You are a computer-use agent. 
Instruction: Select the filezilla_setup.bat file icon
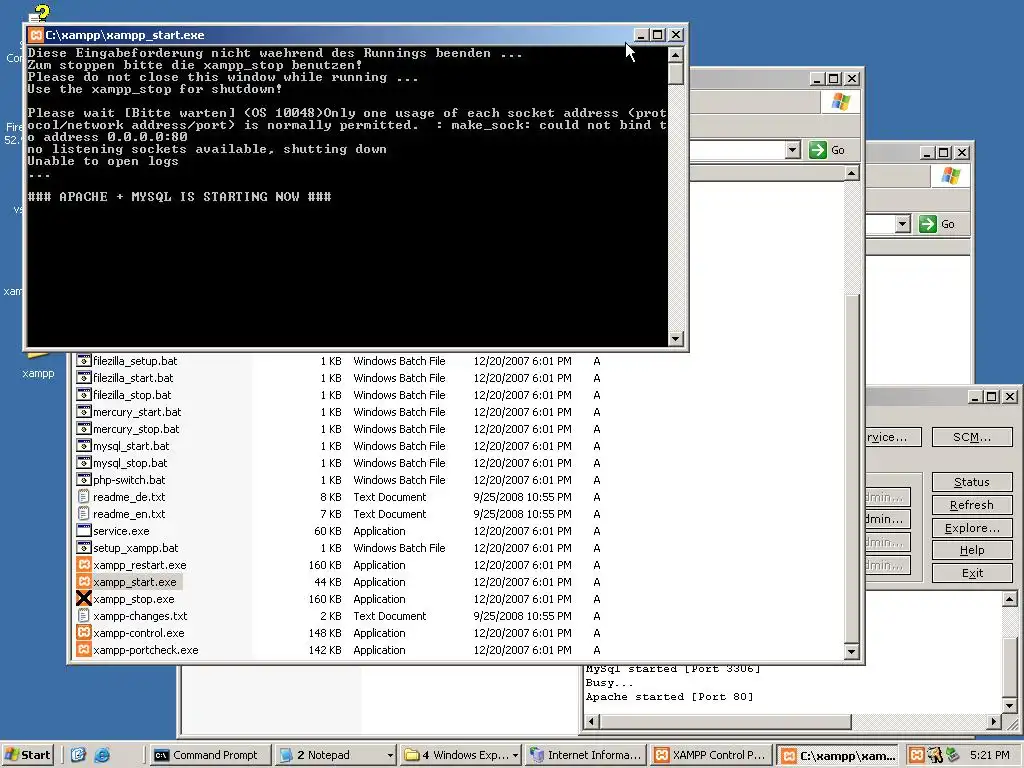click(x=84, y=360)
